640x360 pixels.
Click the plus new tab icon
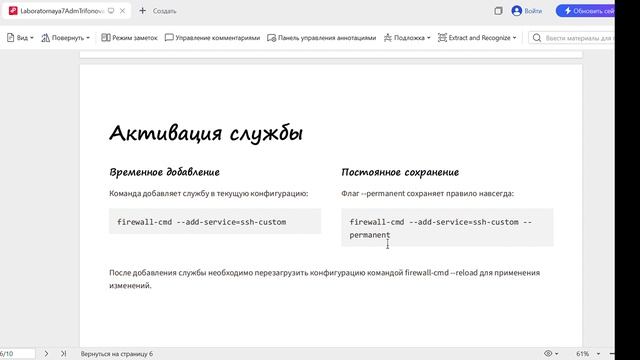point(142,11)
